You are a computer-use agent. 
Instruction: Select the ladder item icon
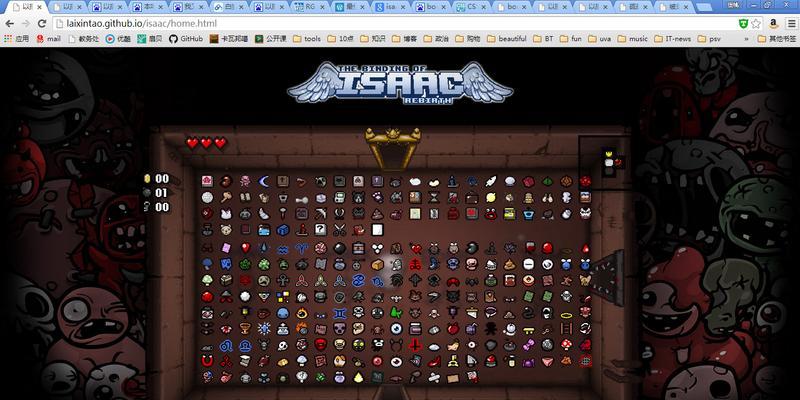pyautogui.click(x=566, y=329)
